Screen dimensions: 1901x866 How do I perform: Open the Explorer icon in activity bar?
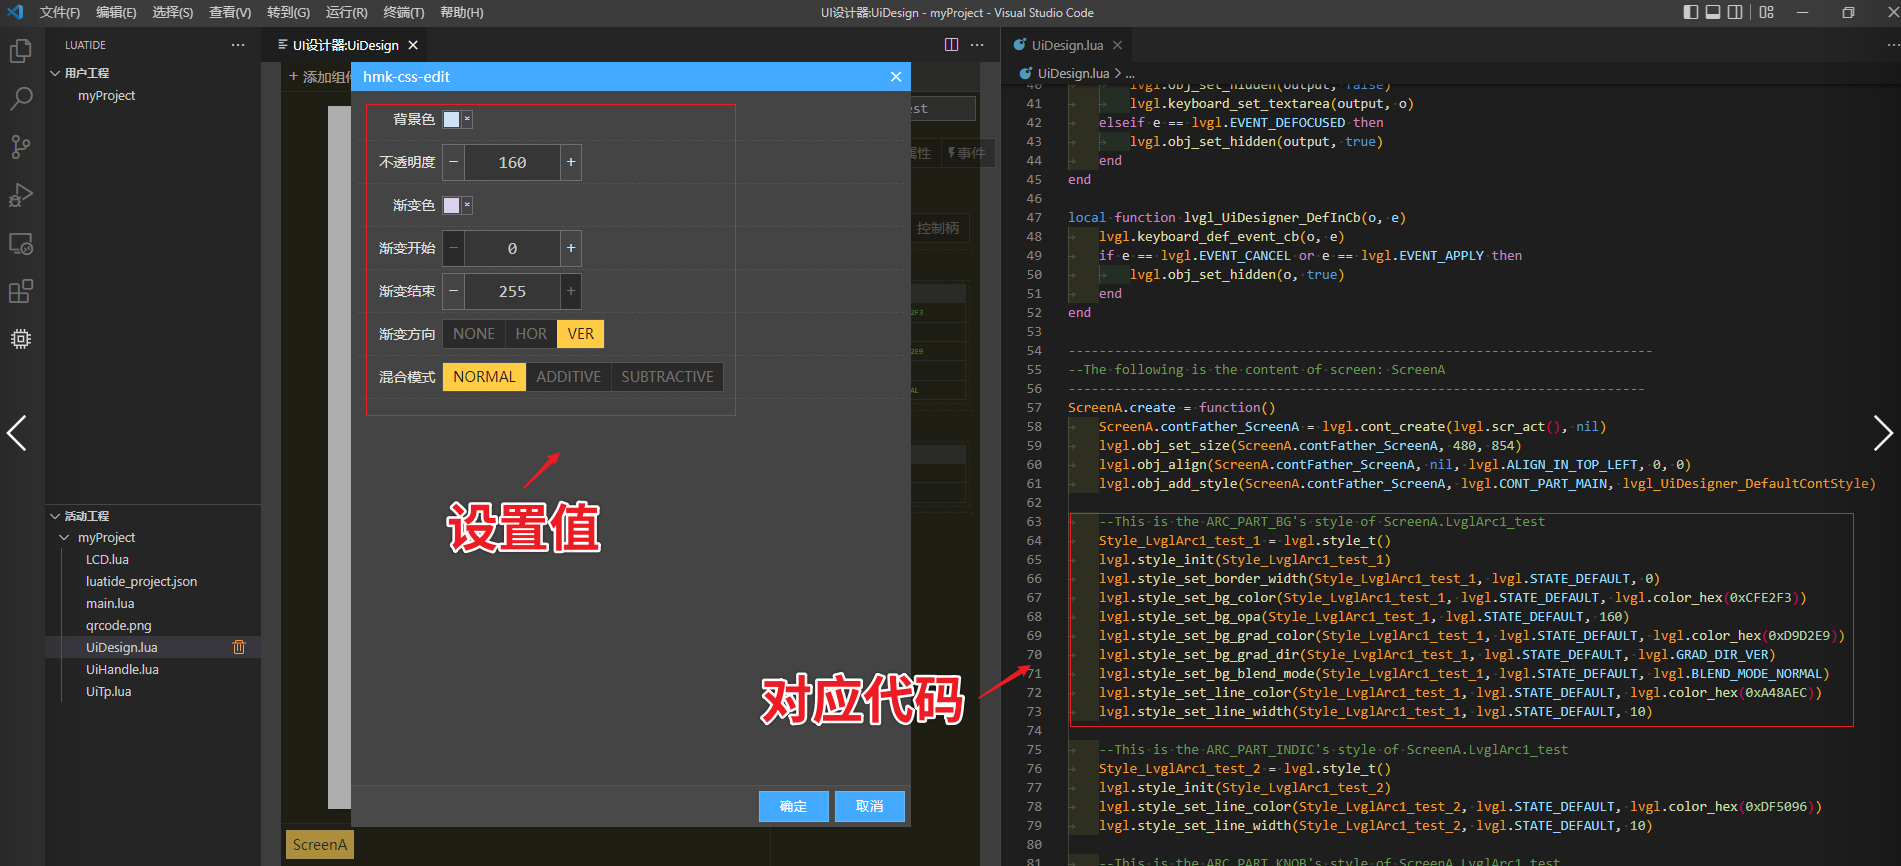coord(21,51)
